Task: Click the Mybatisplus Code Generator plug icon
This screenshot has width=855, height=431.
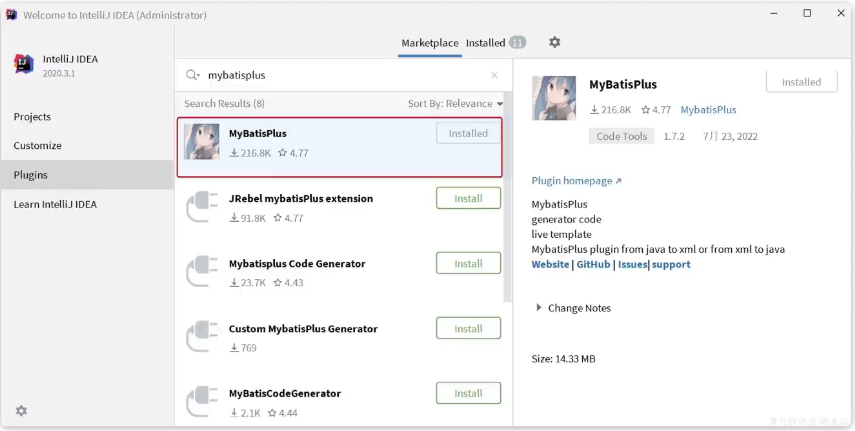Action: tap(202, 272)
